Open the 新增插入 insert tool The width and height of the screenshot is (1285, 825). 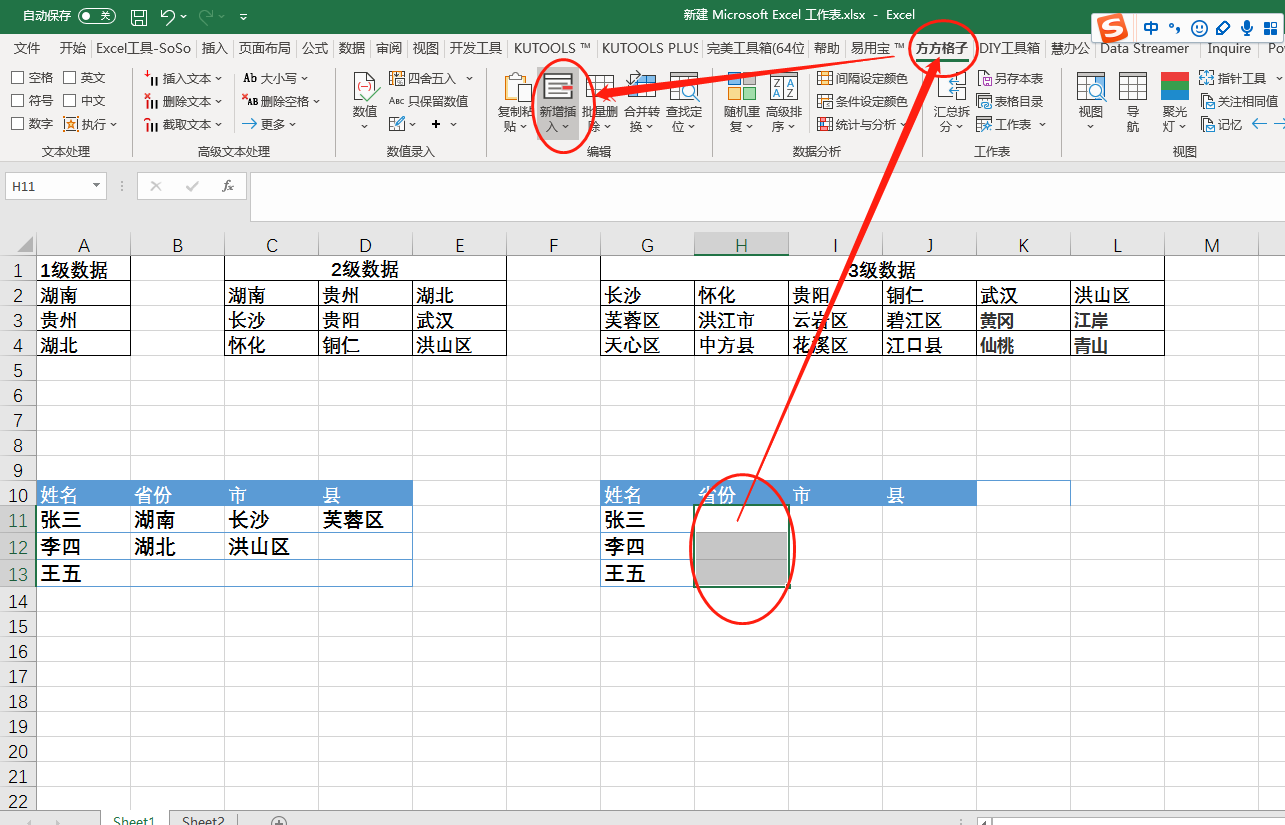click(x=558, y=103)
